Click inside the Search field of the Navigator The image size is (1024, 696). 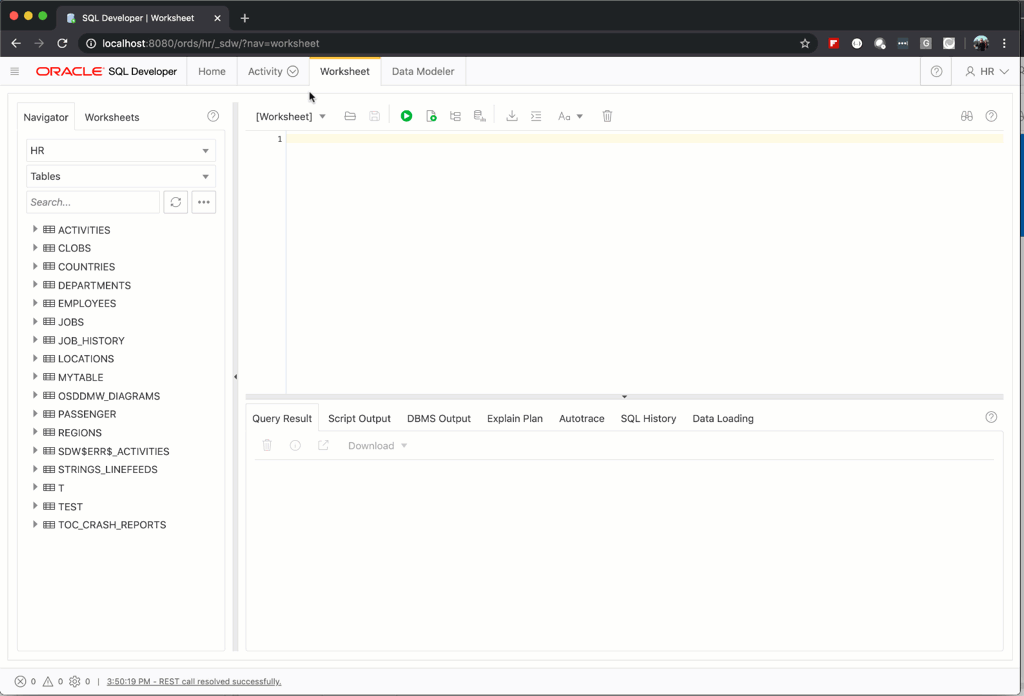coord(90,202)
